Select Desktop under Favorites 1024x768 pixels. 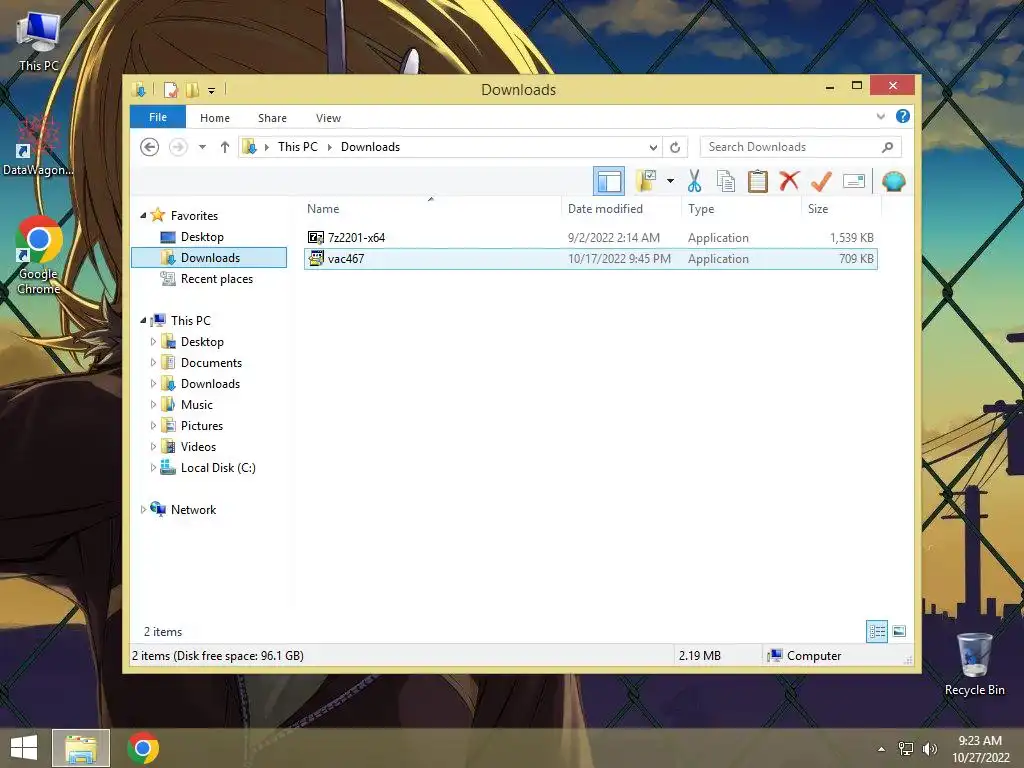click(202, 237)
